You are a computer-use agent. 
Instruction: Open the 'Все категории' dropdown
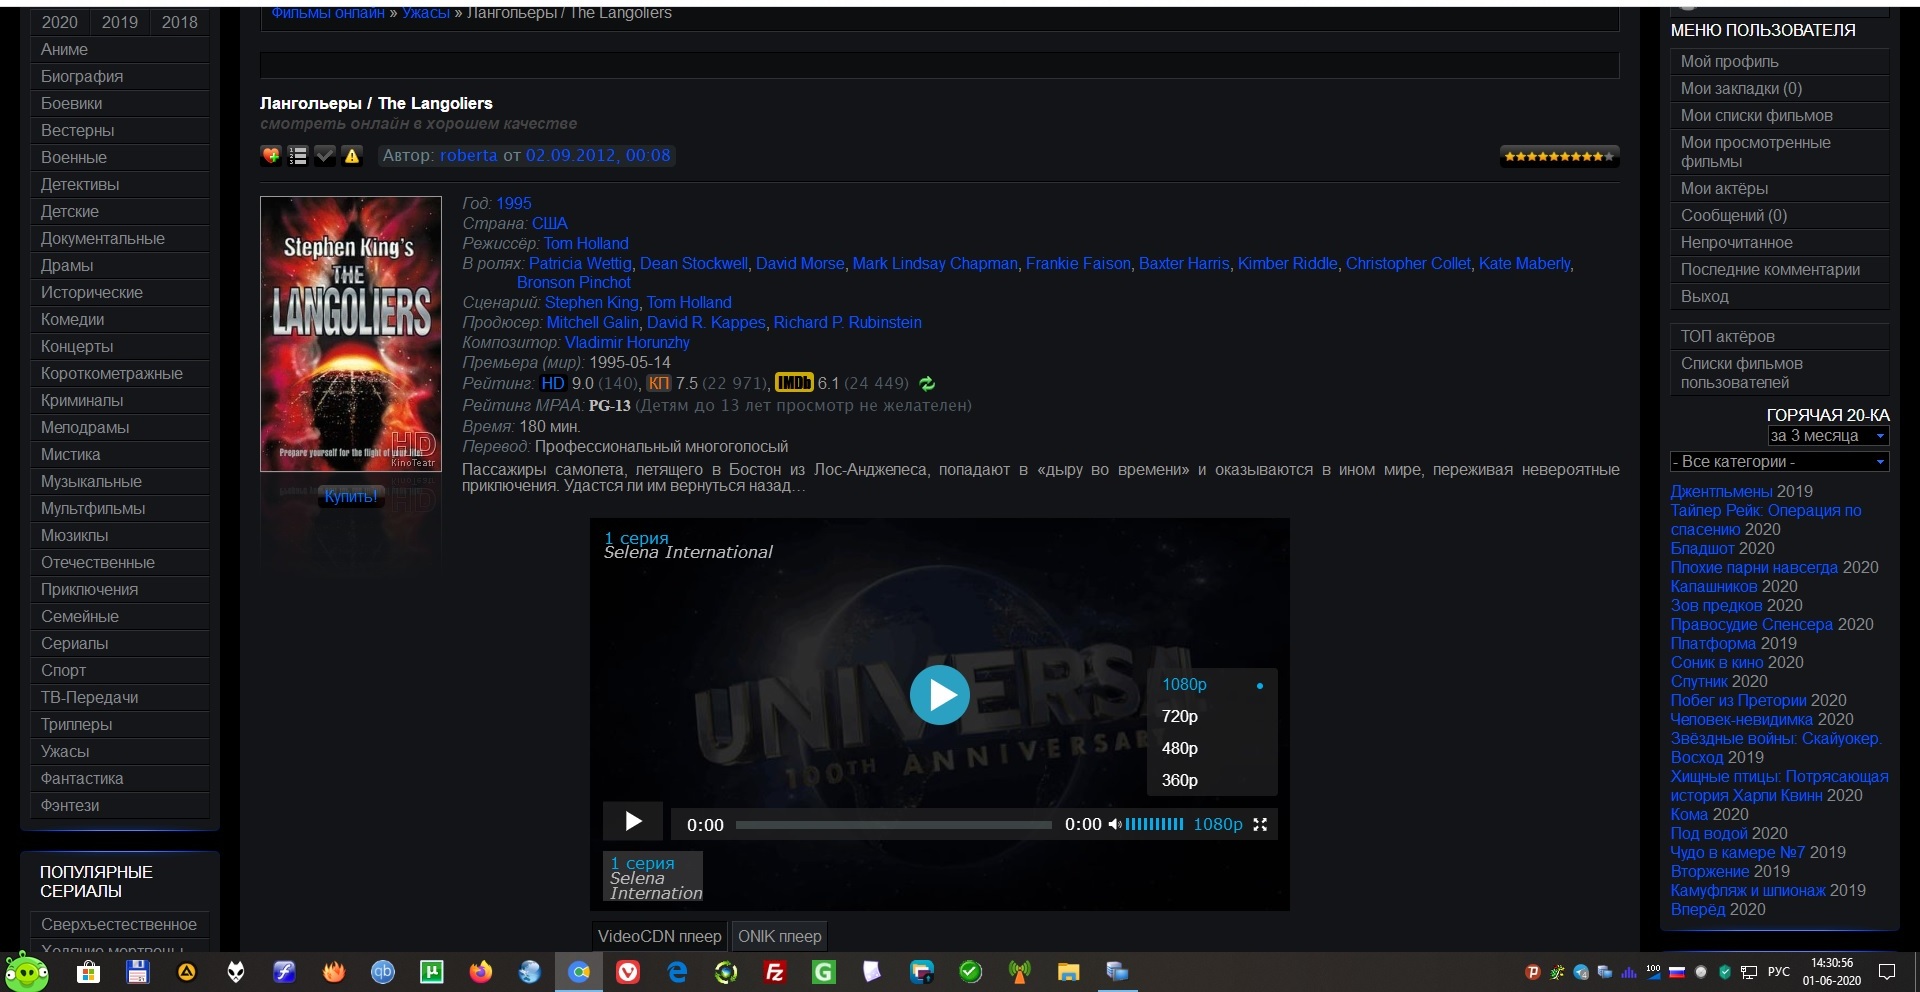1779,462
